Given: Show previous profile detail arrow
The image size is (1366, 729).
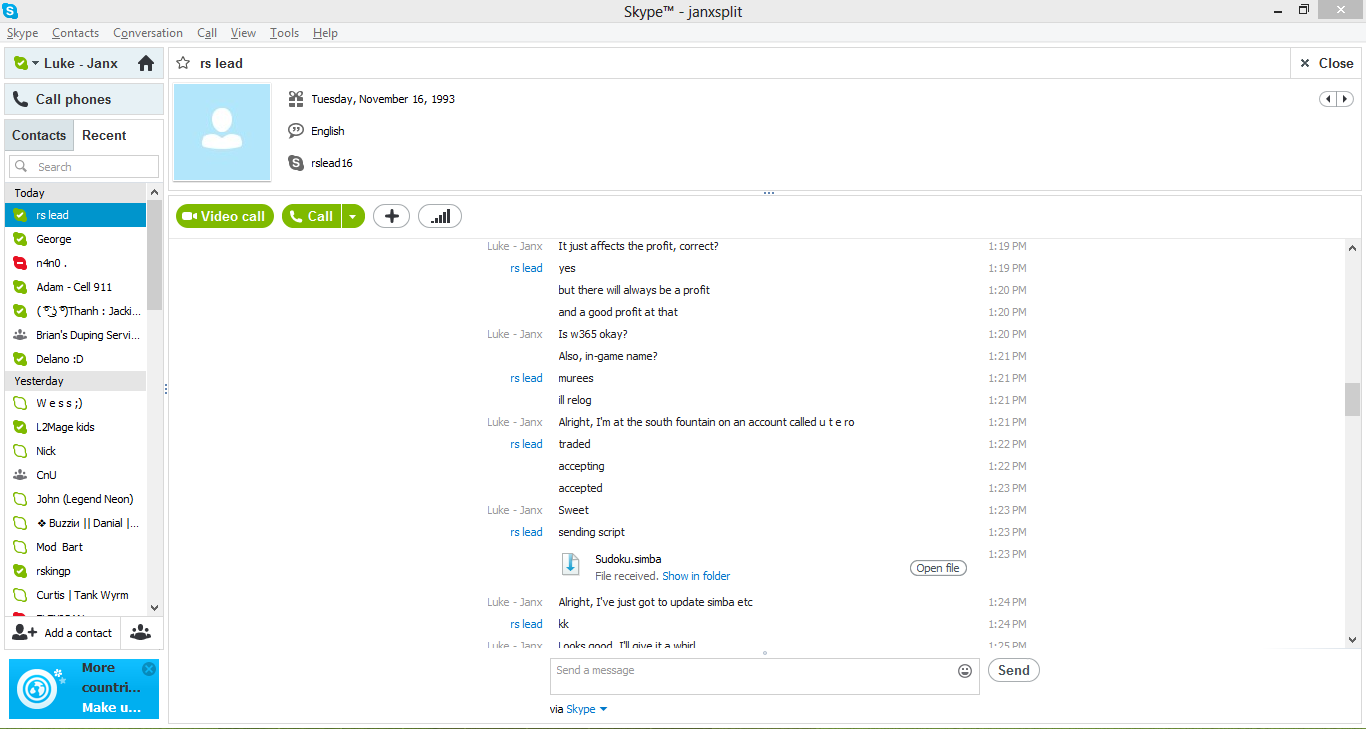Looking at the screenshot, I should (x=1328, y=99).
